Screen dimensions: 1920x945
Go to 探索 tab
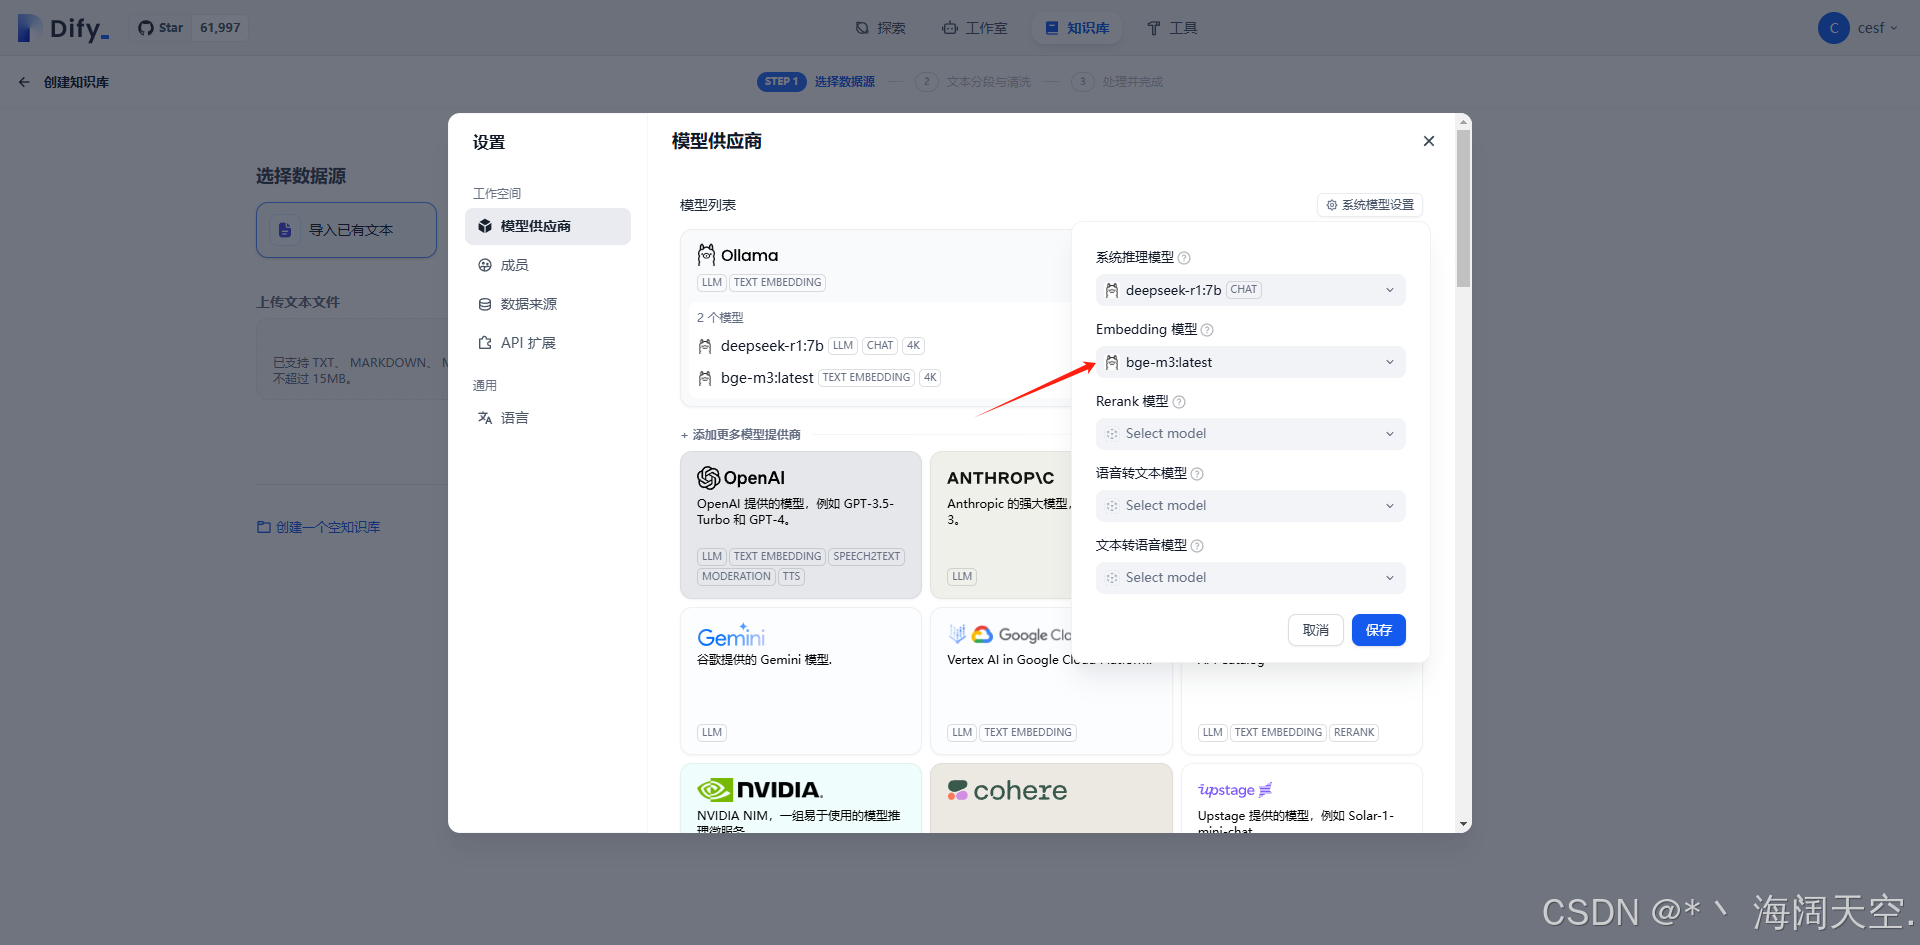pos(881,28)
